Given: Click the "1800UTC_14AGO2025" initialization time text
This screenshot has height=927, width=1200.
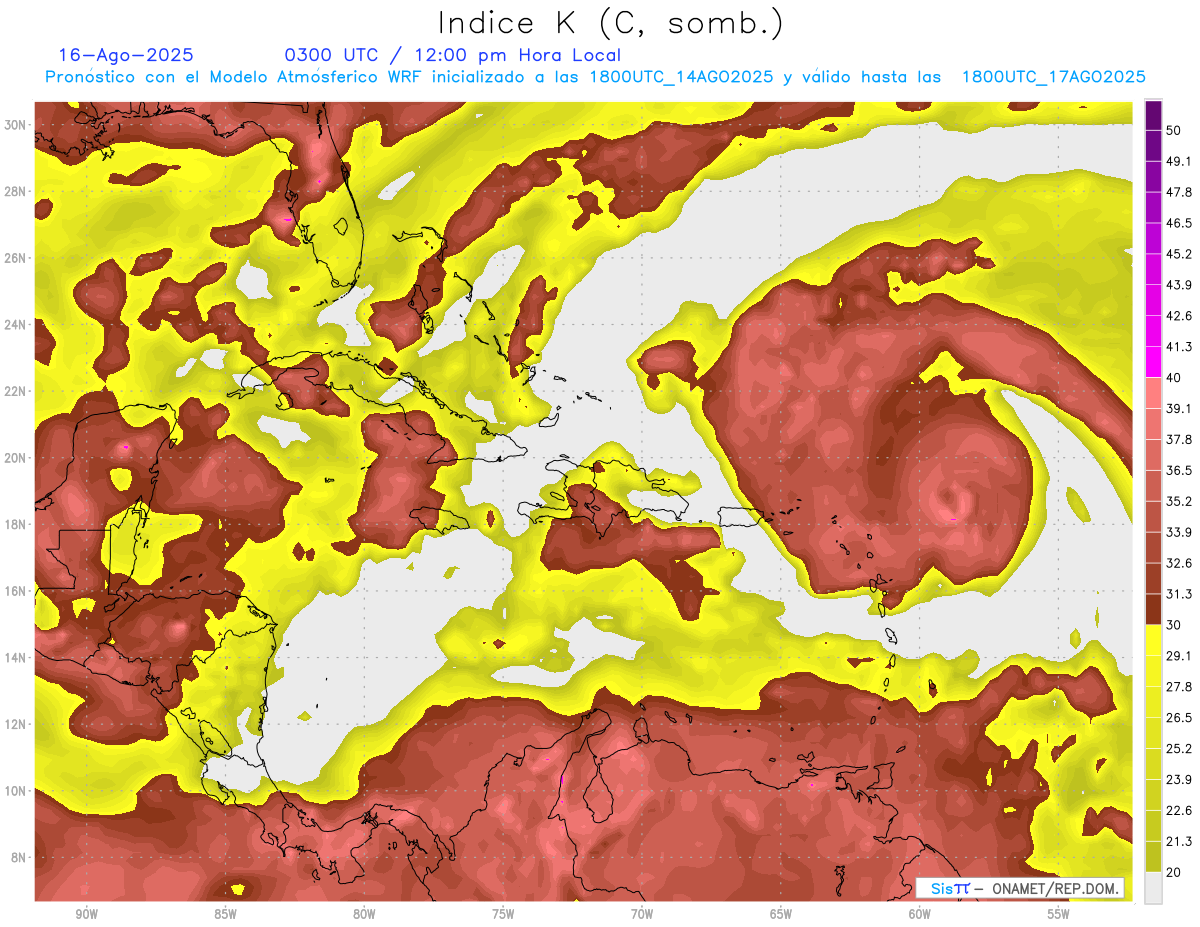Looking at the screenshot, I should click(x=681, y=77).
